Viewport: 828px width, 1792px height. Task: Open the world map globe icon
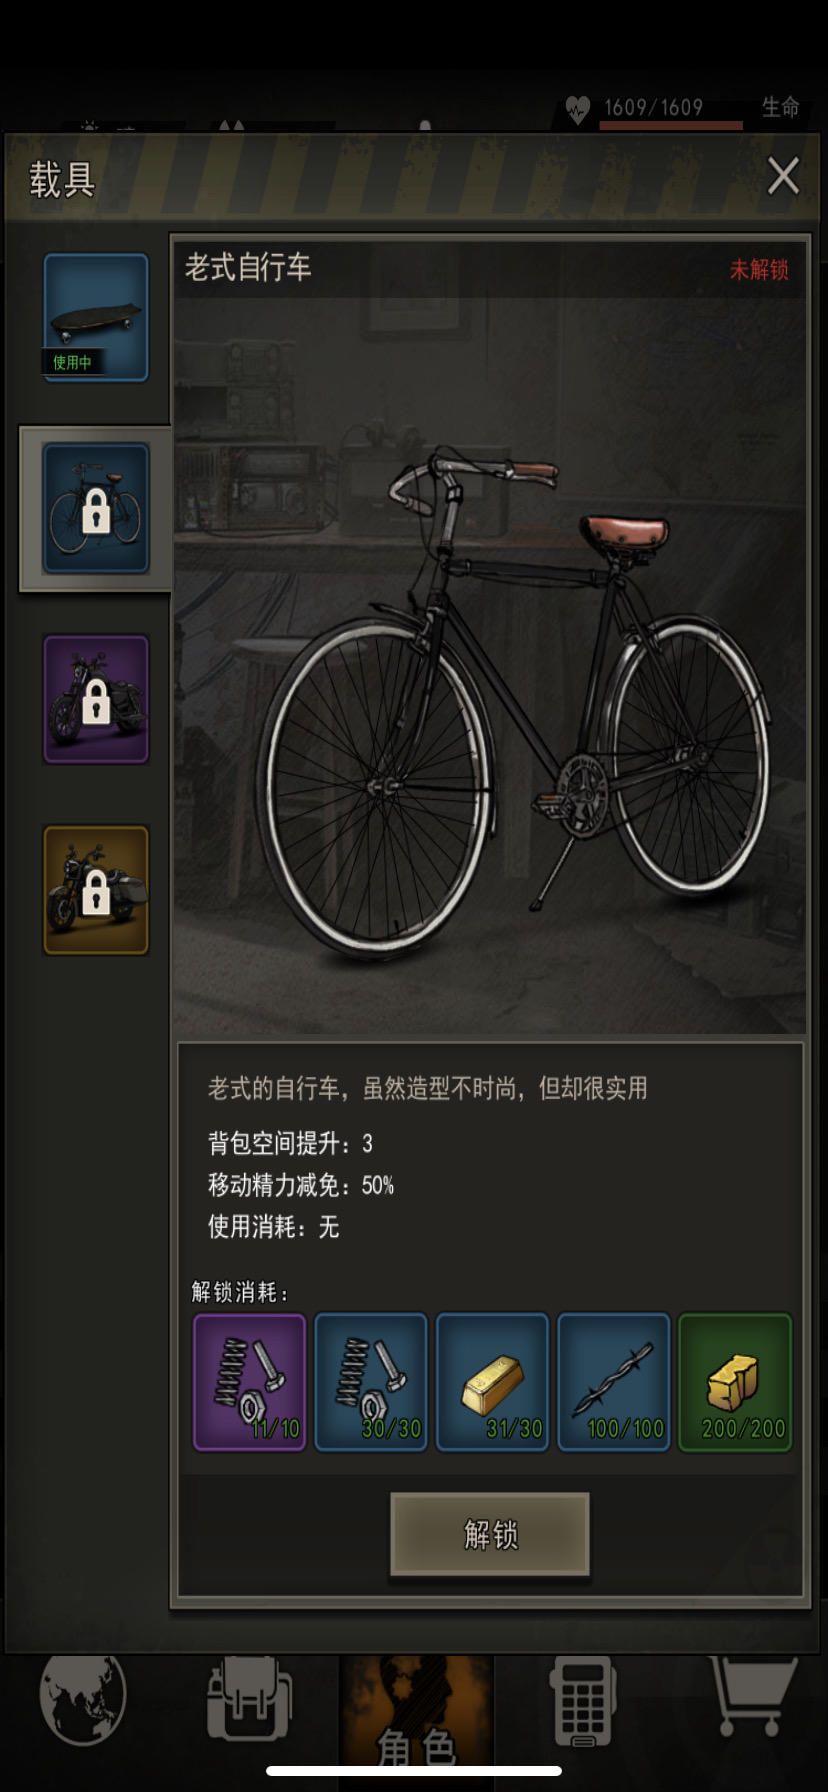pos(83,1697)
